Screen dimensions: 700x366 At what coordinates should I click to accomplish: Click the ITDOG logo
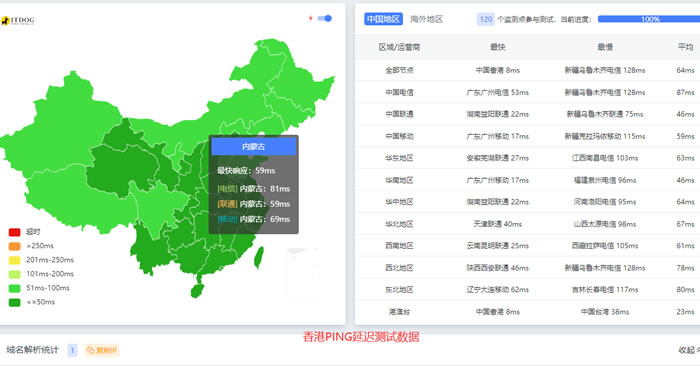(x=17, y=21)
